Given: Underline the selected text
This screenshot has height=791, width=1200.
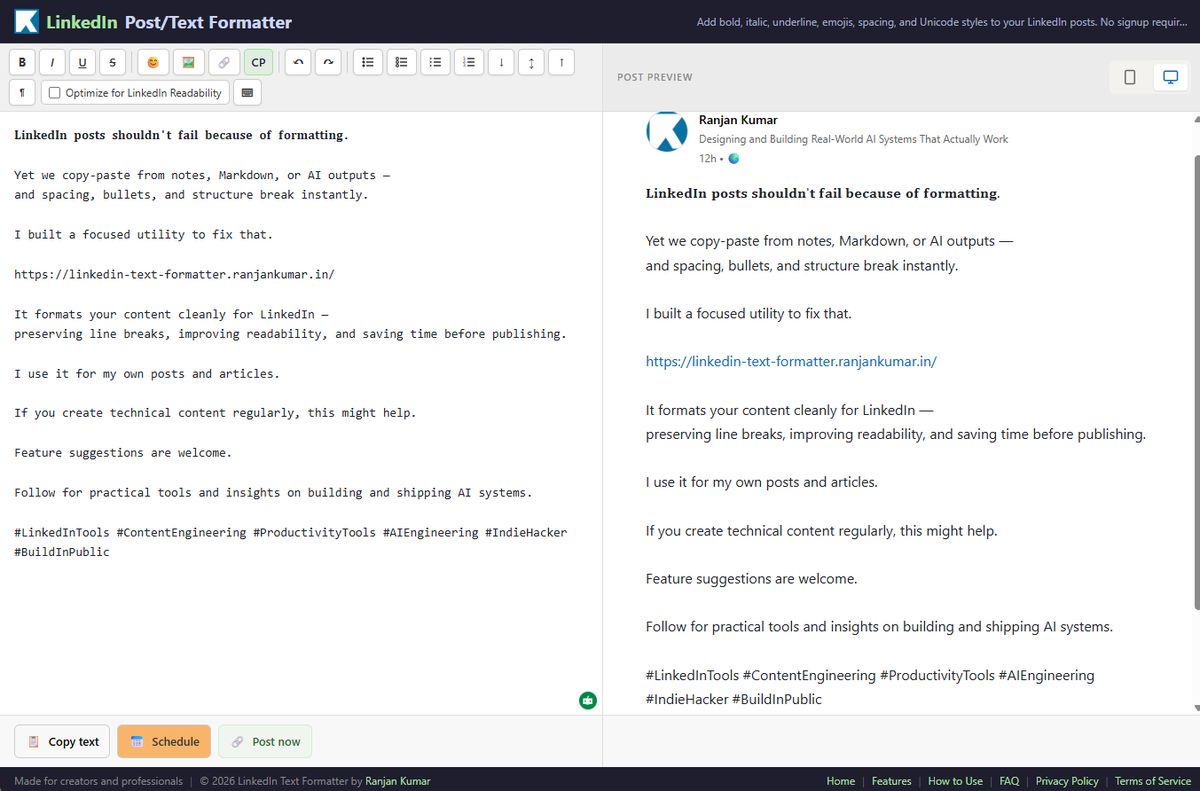Looking at the screenshot, I should 82,62.
